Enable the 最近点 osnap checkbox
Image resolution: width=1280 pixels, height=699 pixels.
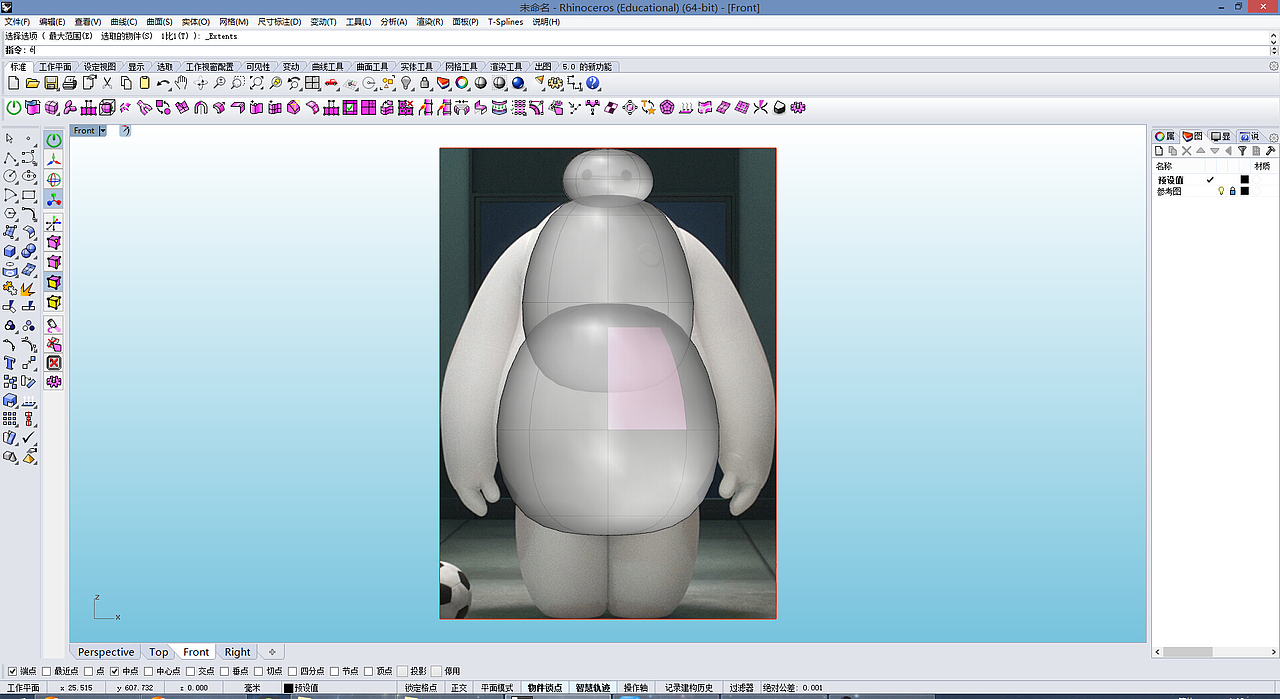click(x=46, y=671)
